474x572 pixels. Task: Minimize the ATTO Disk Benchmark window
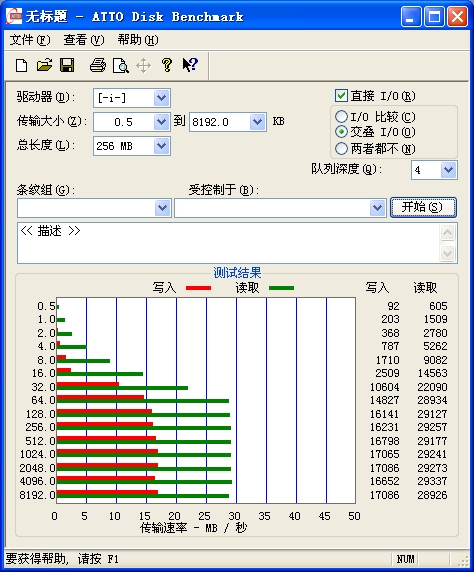click(411, 17)
